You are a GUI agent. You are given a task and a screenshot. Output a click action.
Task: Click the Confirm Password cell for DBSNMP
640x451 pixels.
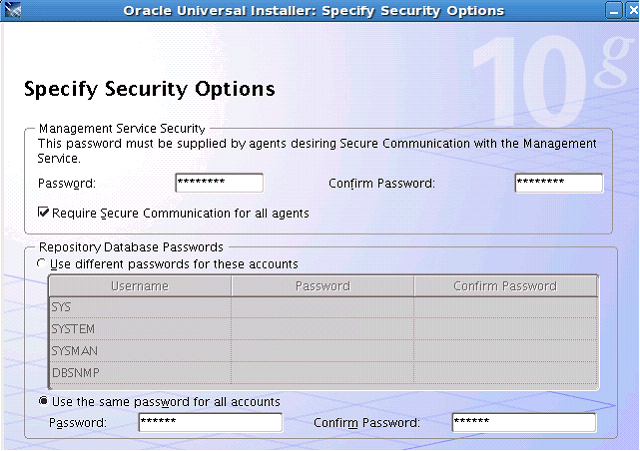505,373
